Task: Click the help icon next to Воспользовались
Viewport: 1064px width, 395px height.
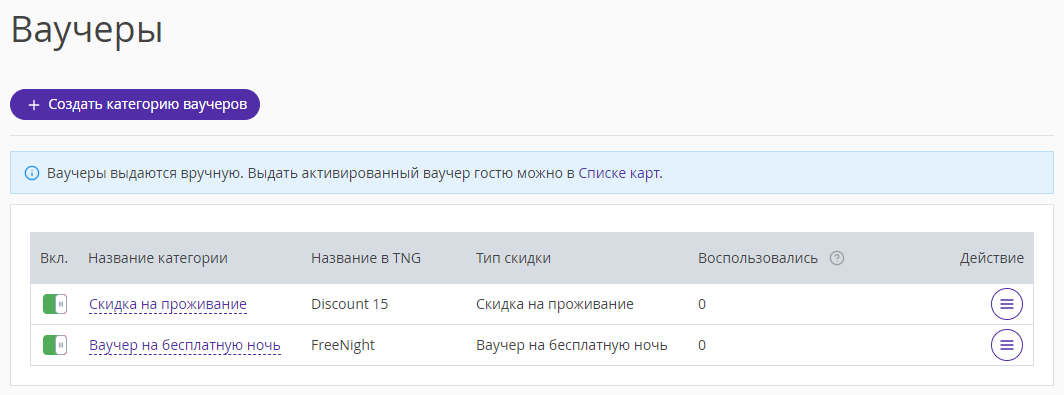Action: (x=837, y=258)
